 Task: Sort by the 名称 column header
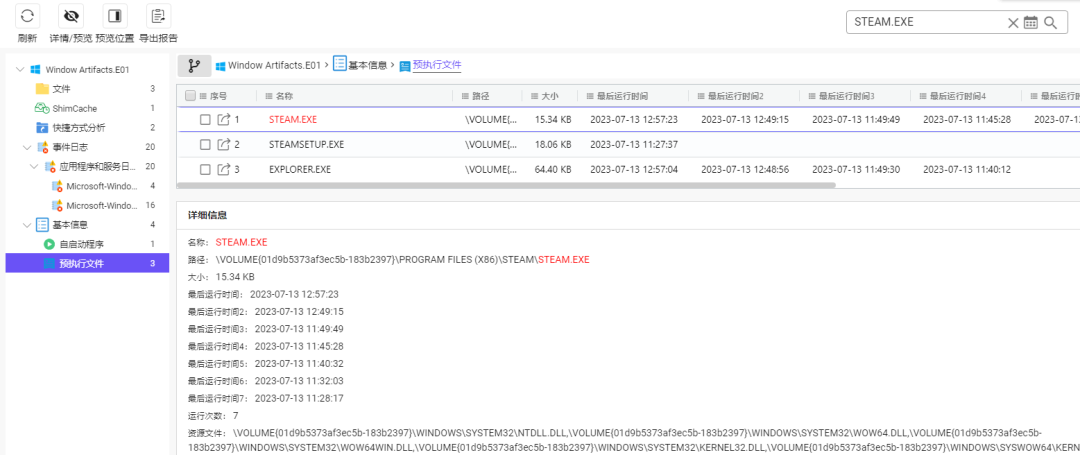coord(284,96)
